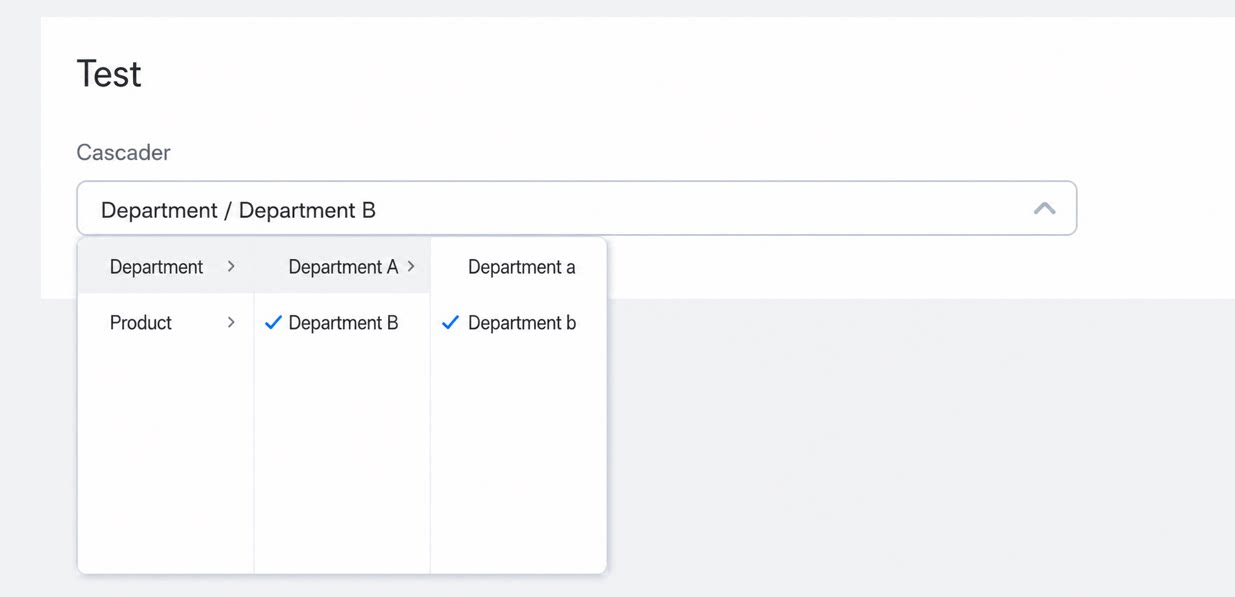Click the blue checkmark beside Department B
This screenshot has height=597, width=1235.
273,322
